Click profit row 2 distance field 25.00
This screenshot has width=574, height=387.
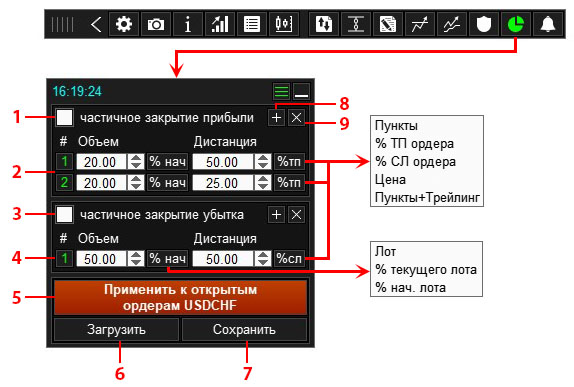[223, 182]
